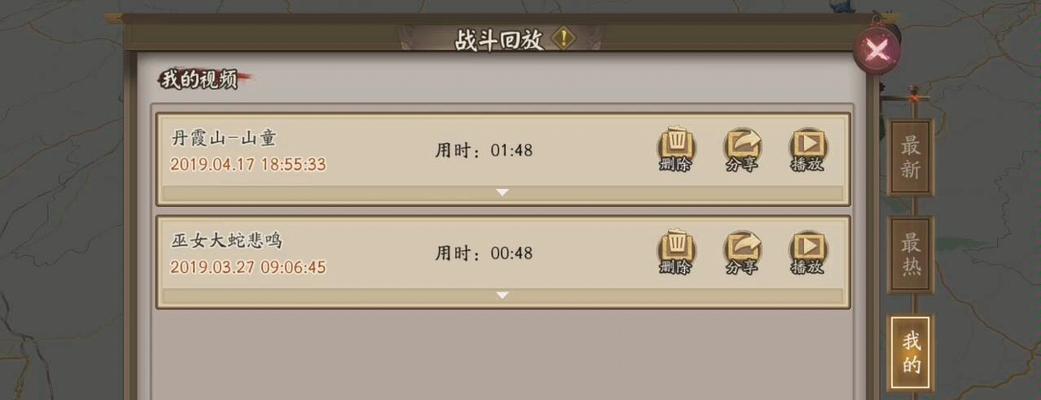Switch to the 最新 tab
The height and width of the screenshot is (400, 1041).
911,157
